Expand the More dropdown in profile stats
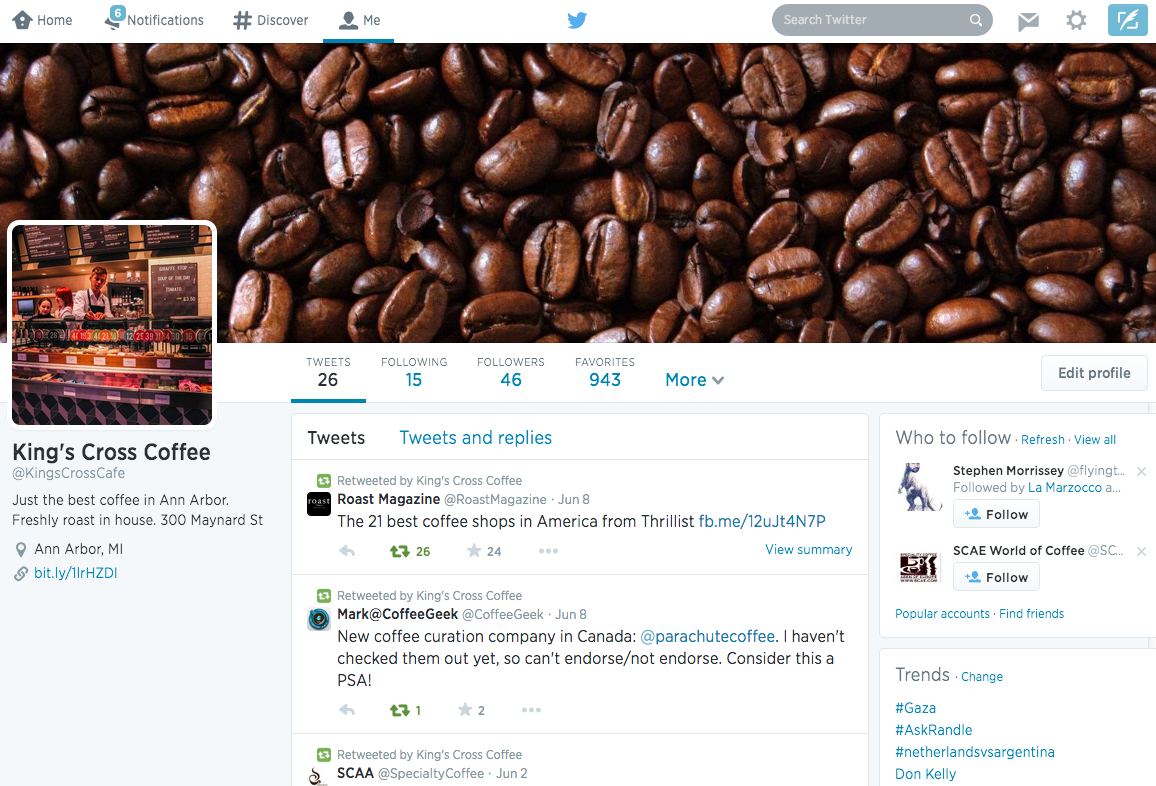Screen dimensions: 1156x786 click(694, 380)
